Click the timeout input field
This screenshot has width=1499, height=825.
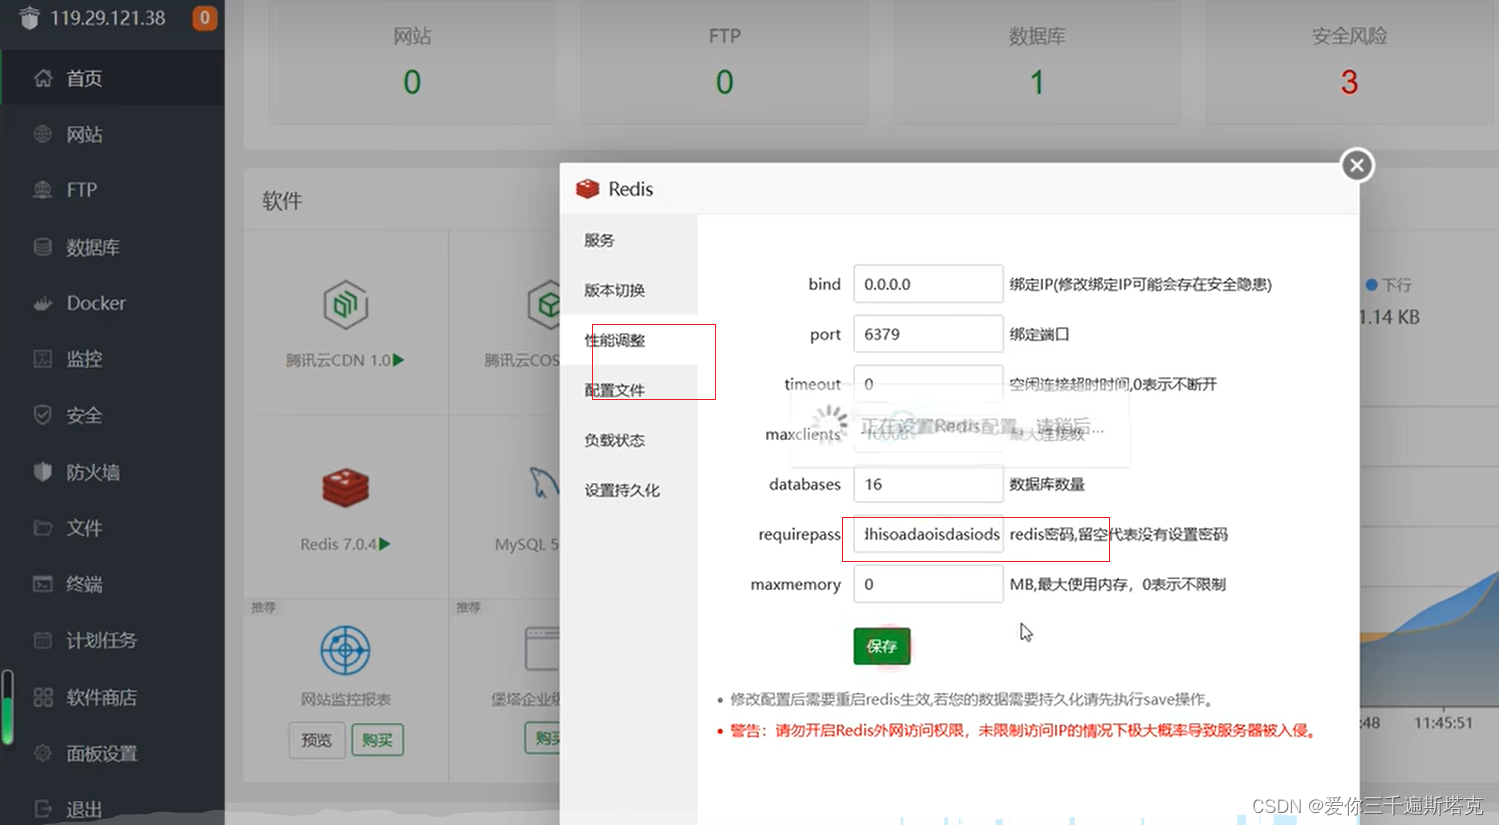click(x=928, y=384)
